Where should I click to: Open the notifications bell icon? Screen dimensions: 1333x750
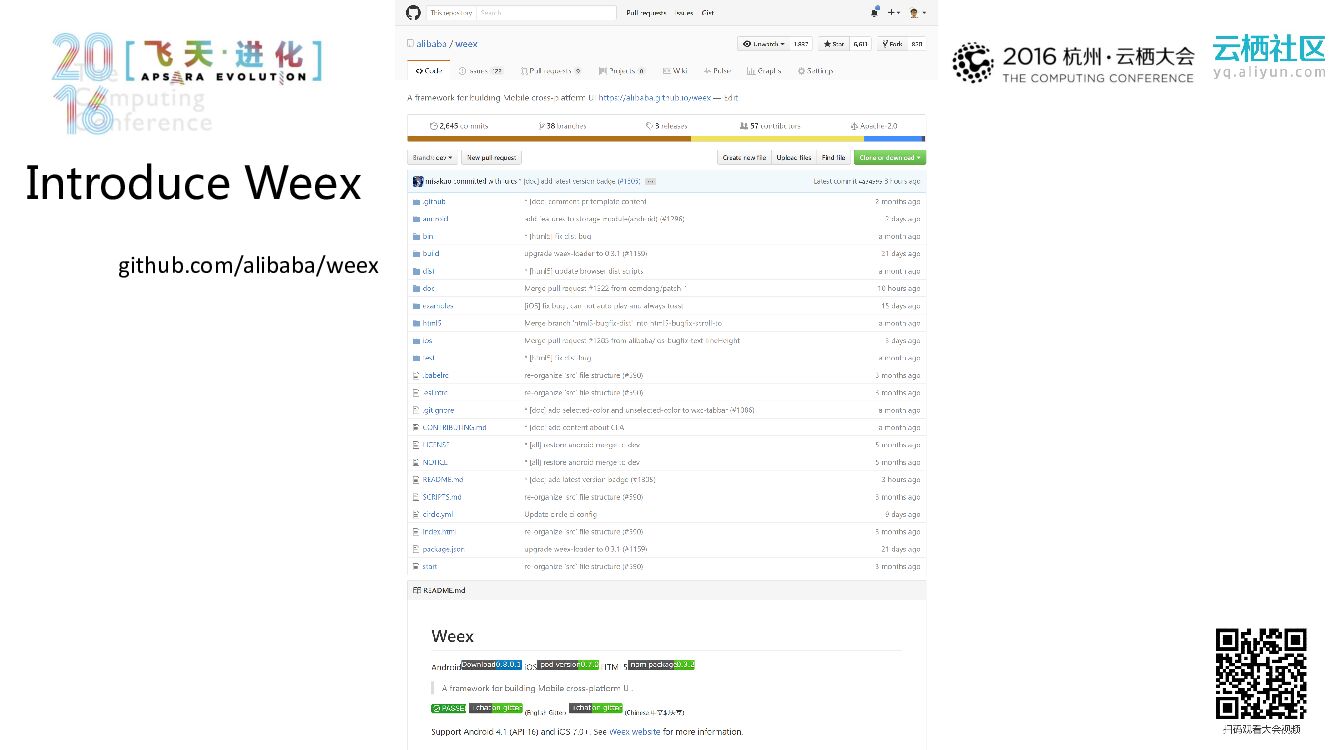(x=874, y=13)
